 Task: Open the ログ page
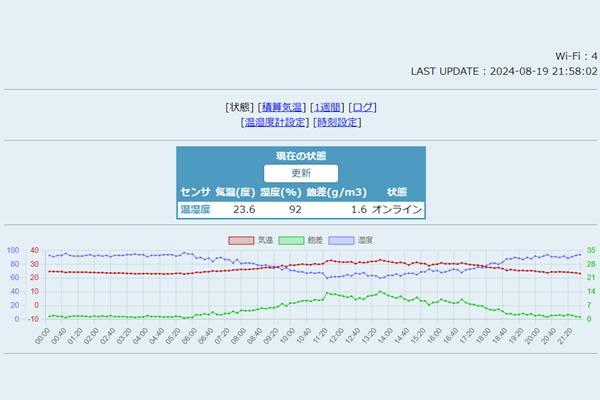362,107
